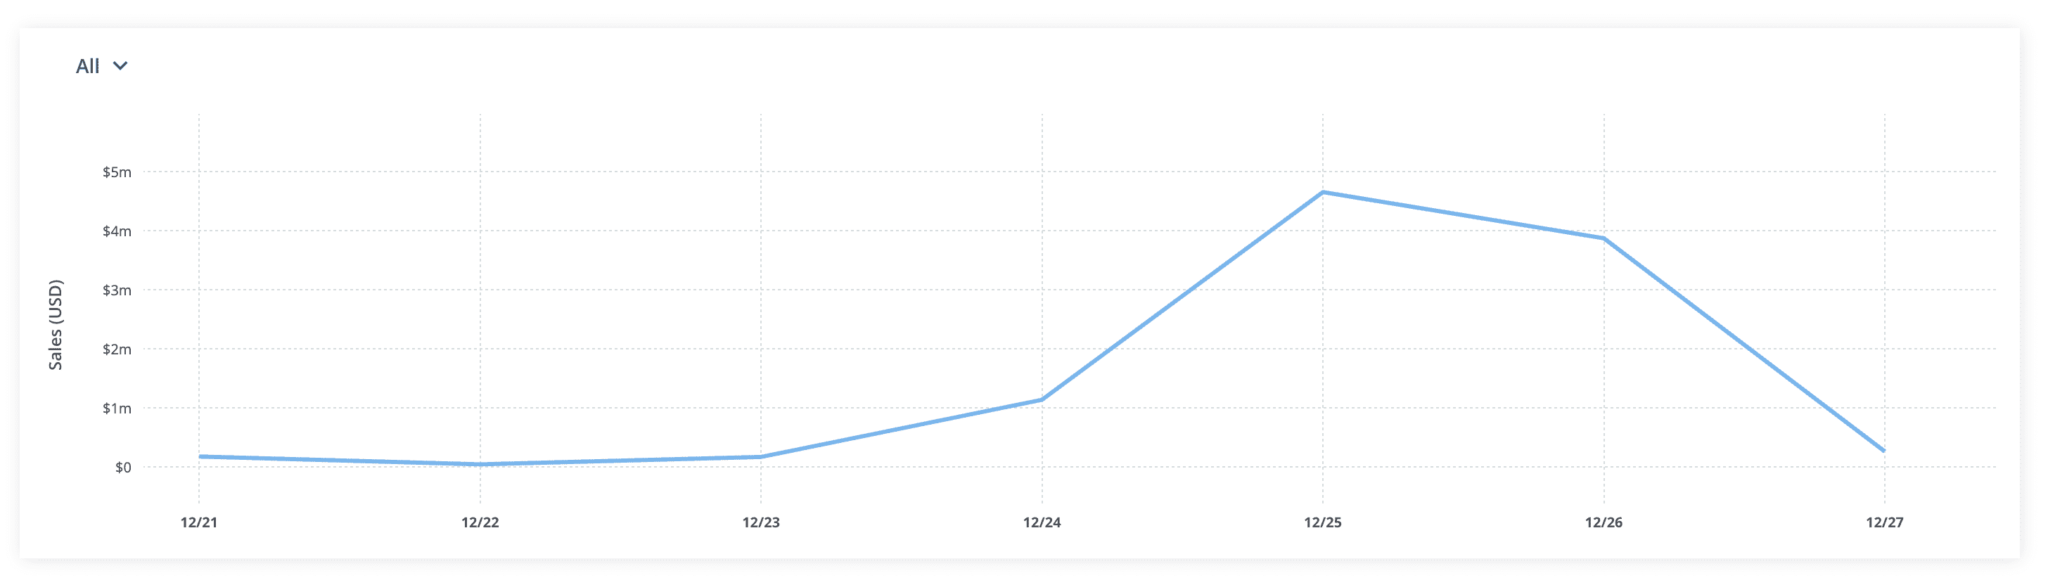
Task: Click the chevron arrow beside All
Action: coord(120,66)
